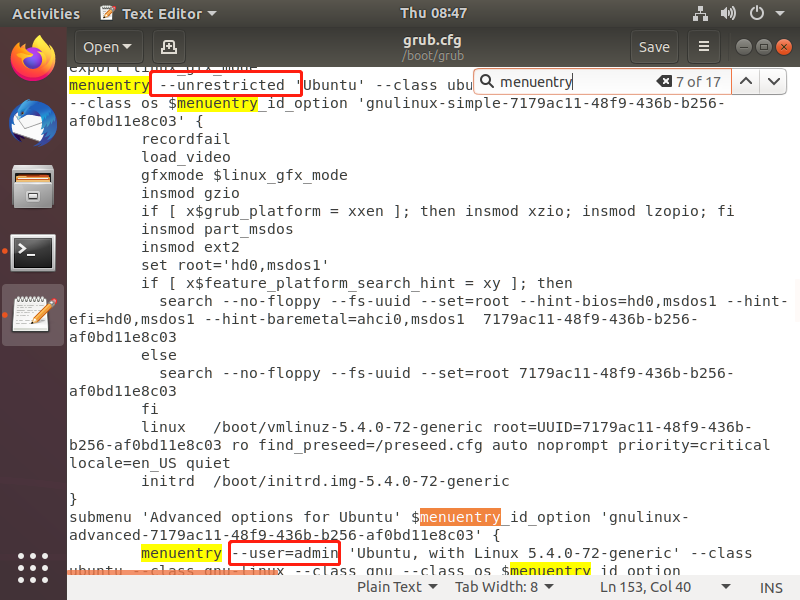This screenshot has height=600, width=800.
Task: Click the insmod ext2 line
Action: [x=190, y=247]
